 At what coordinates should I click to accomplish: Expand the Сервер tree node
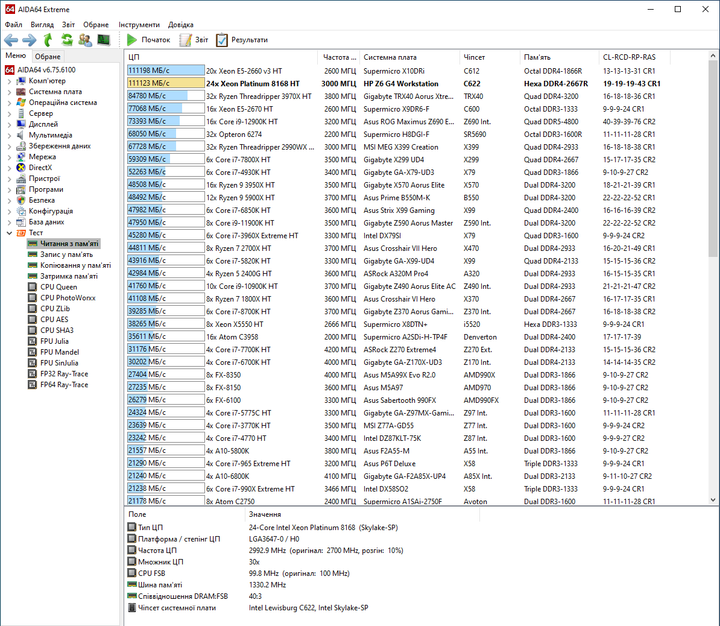click(x=9, y=114)
